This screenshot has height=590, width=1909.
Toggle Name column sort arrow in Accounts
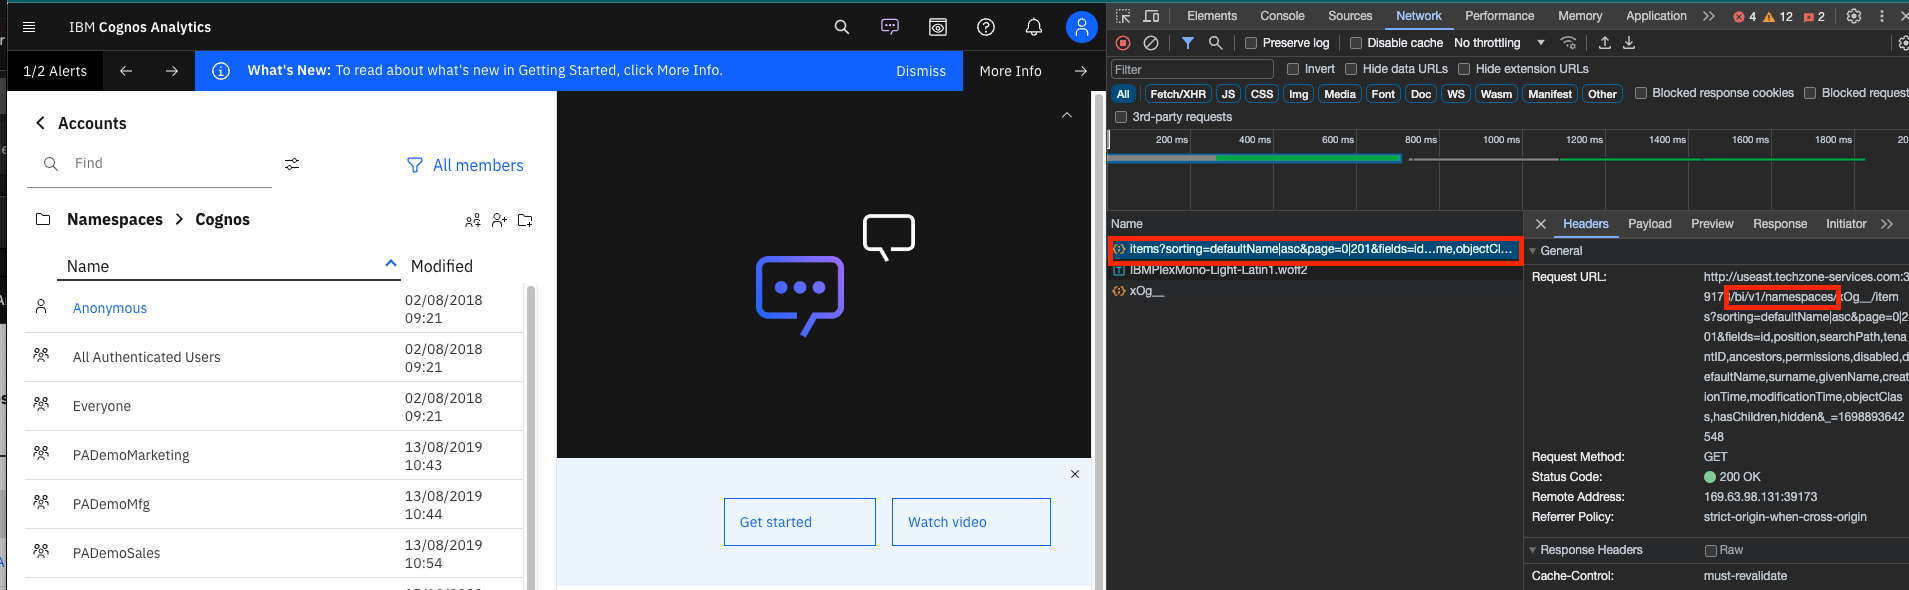click(391, 264)
